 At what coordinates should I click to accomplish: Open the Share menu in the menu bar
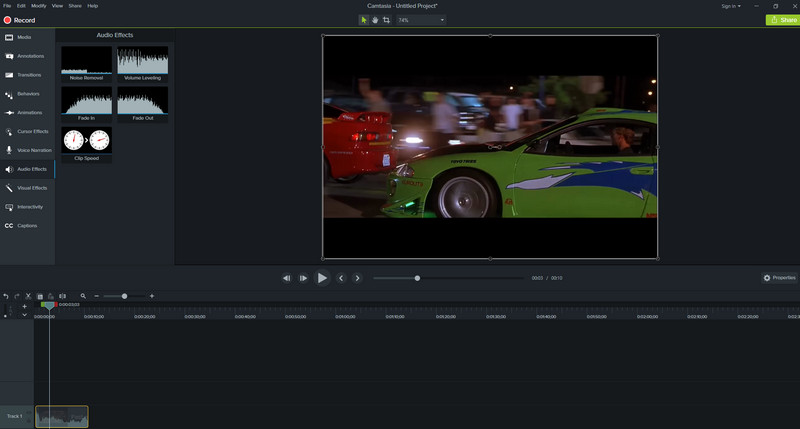(75, 6)
